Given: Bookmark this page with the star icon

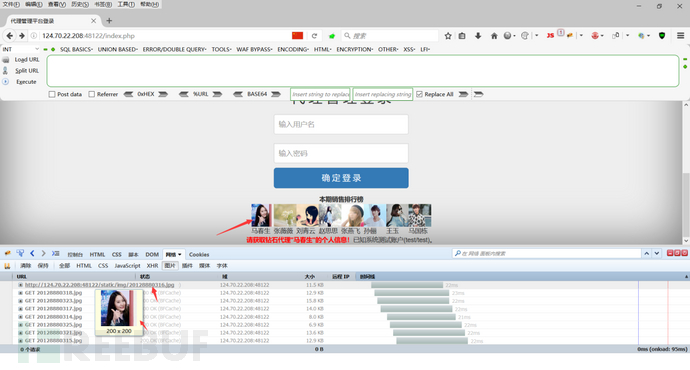Looking at the screenshot, I should click(448, 36).
